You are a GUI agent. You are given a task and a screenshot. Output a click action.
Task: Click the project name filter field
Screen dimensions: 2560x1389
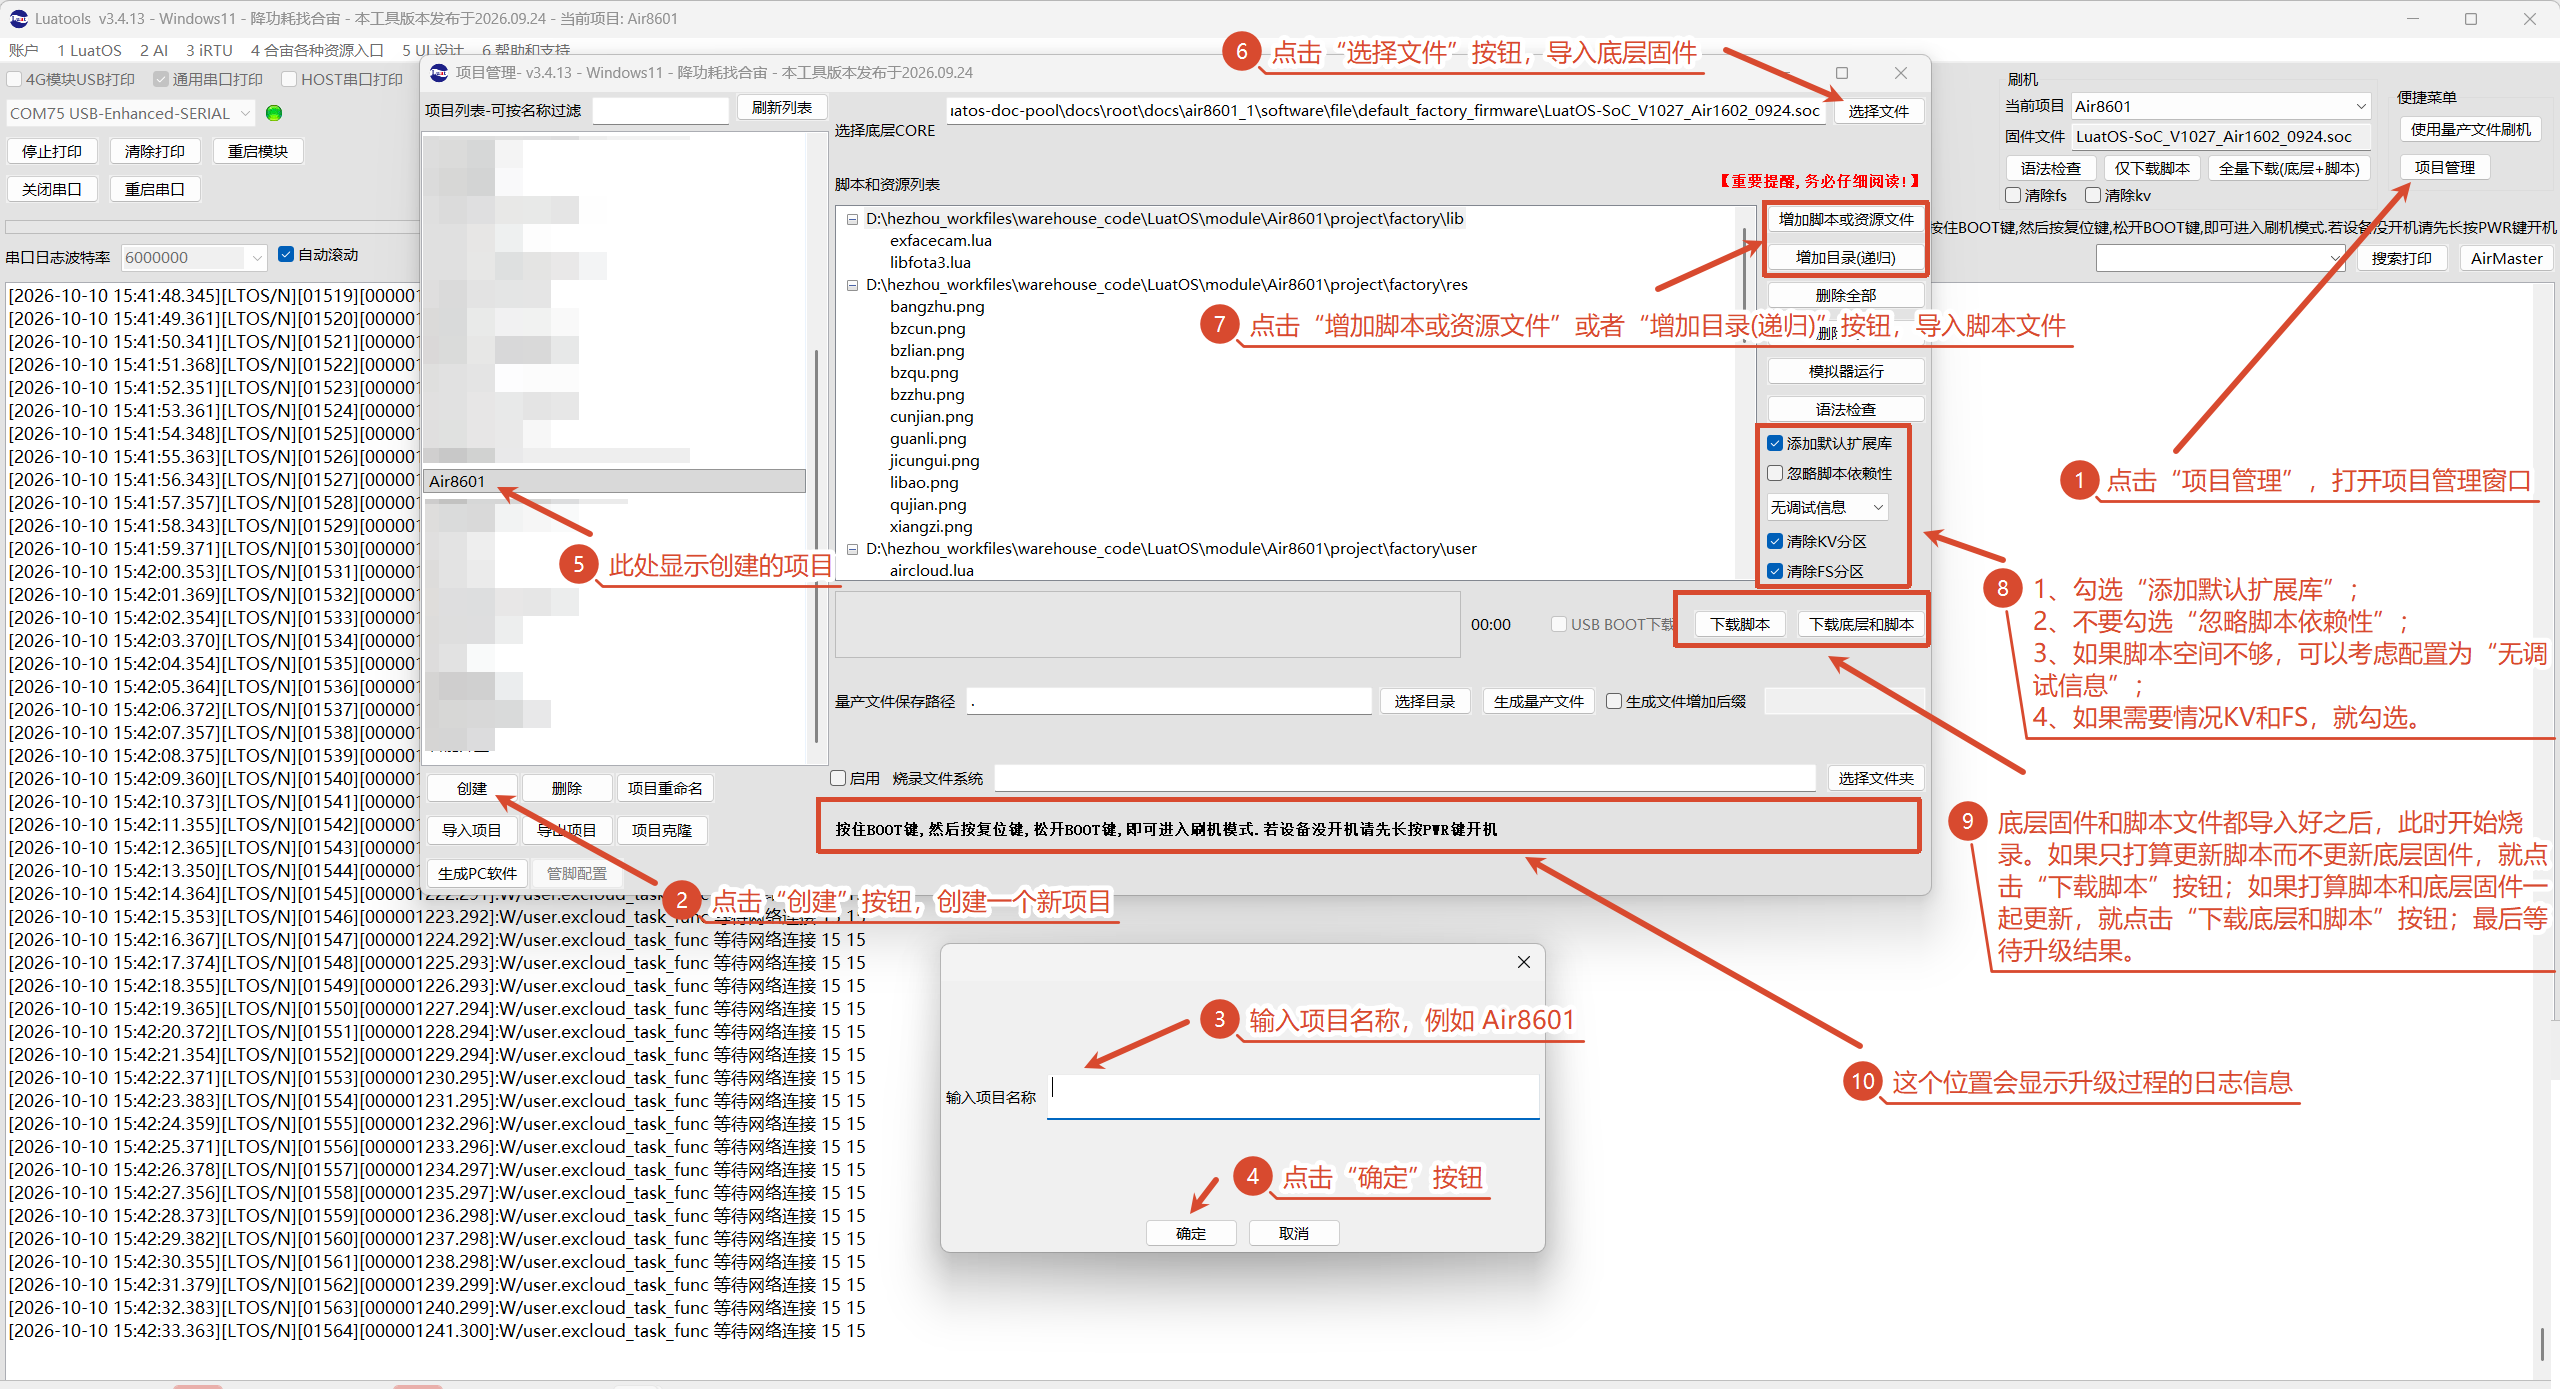660,110
